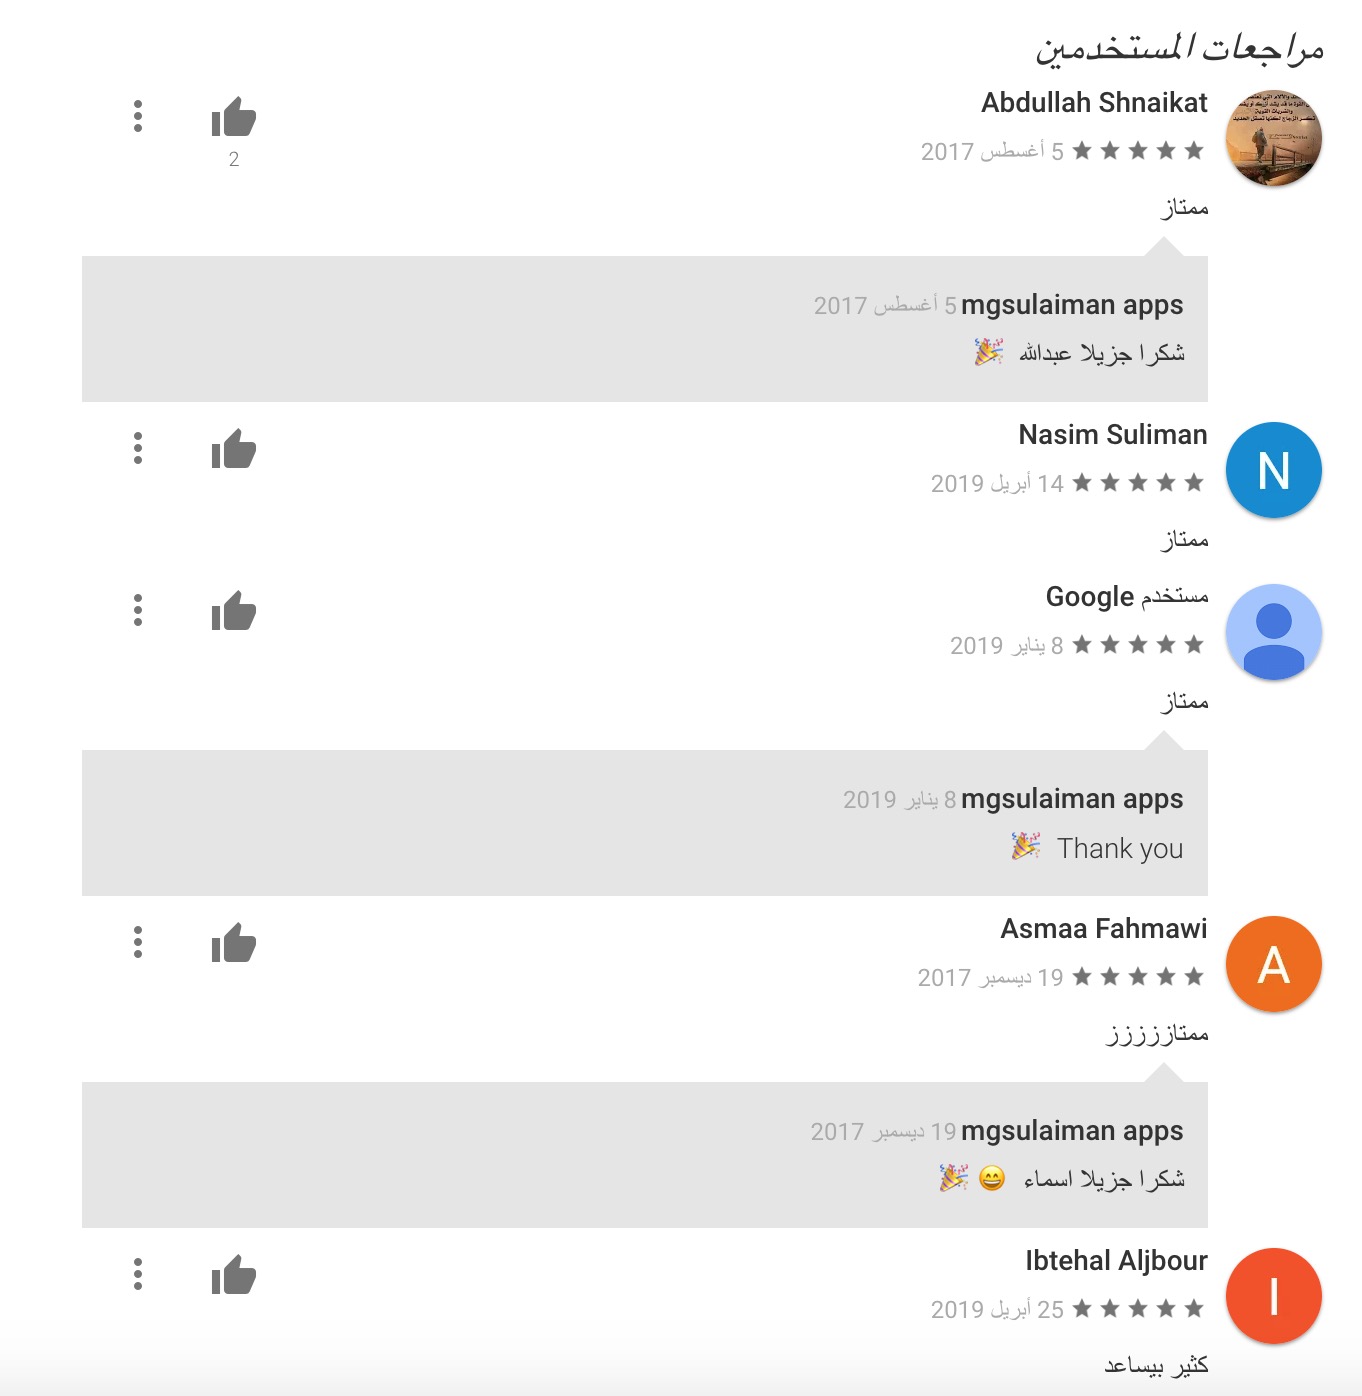Open more options for the Google user's review
The height and width of the screenshot is (1396, 1362).
pyautogui.click(x=138, y=610)
